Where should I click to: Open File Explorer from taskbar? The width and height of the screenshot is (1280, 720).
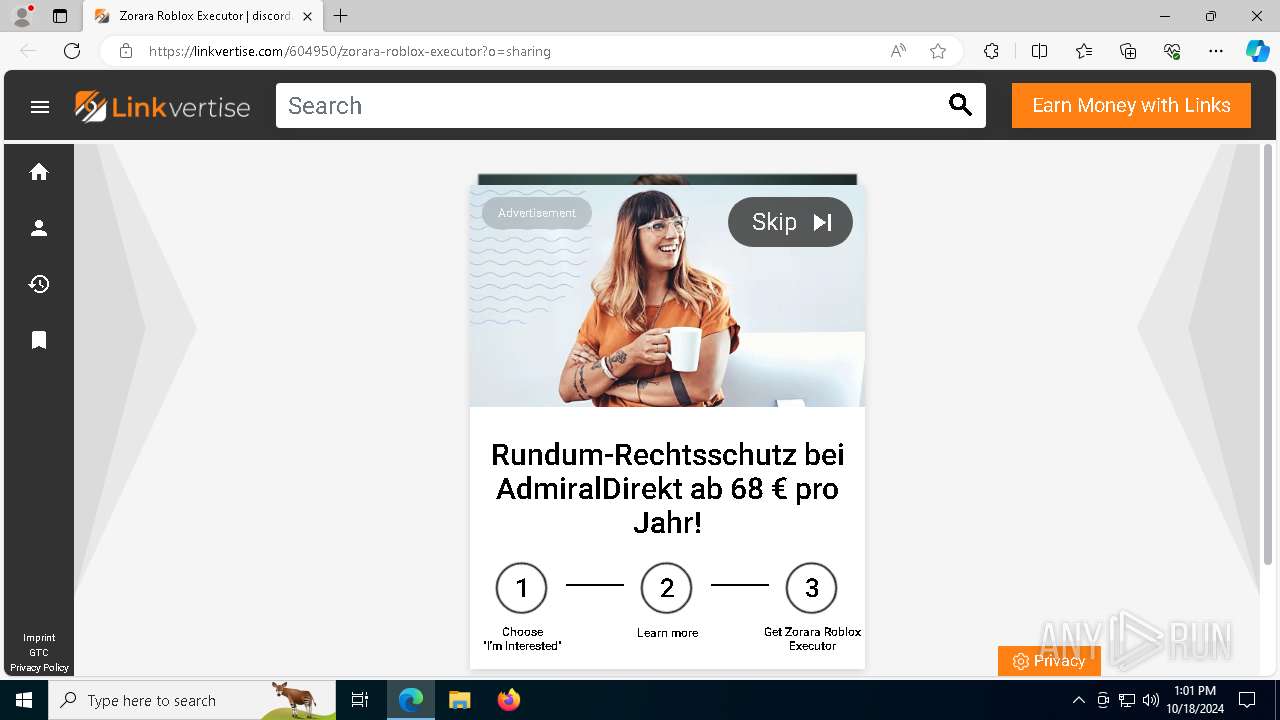coord(459,700)
